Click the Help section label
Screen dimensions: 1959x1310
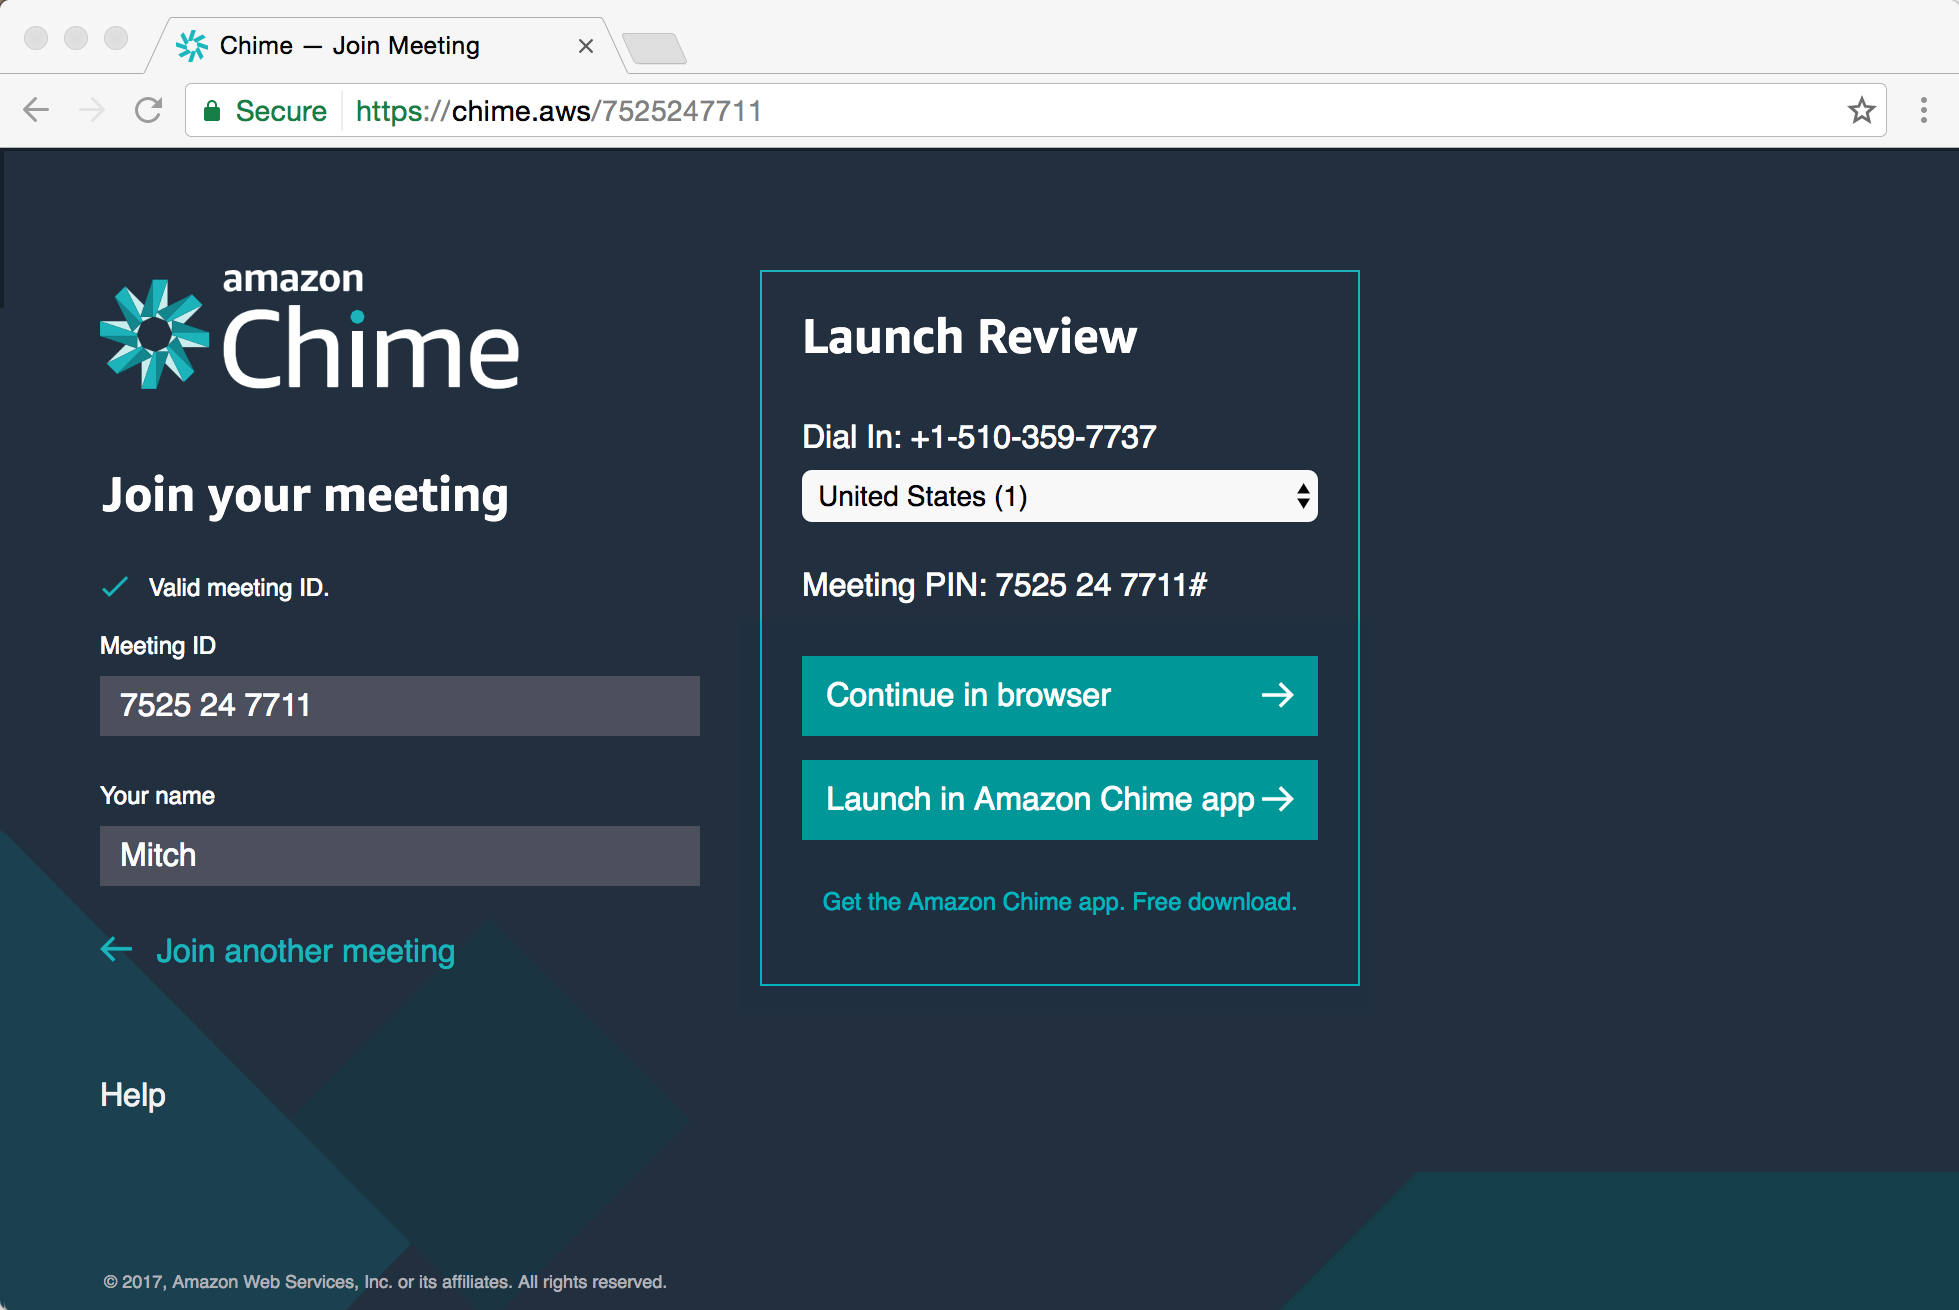pyautogui.click(x=132, y=1095)
